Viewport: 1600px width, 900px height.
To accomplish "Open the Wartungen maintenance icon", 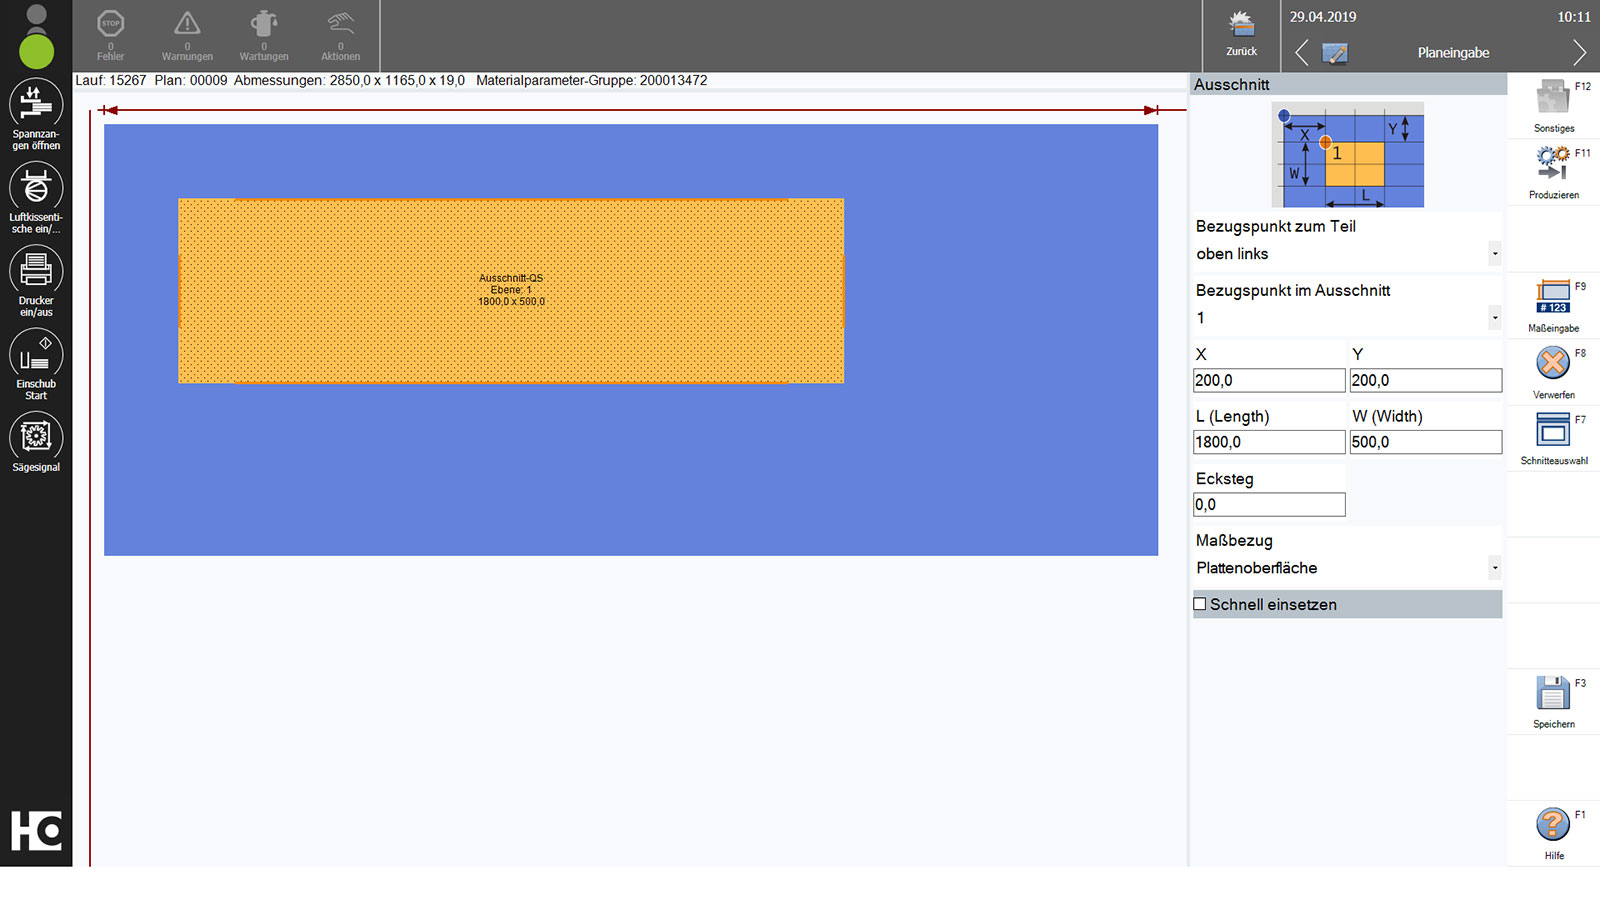I will coord(264,25).
